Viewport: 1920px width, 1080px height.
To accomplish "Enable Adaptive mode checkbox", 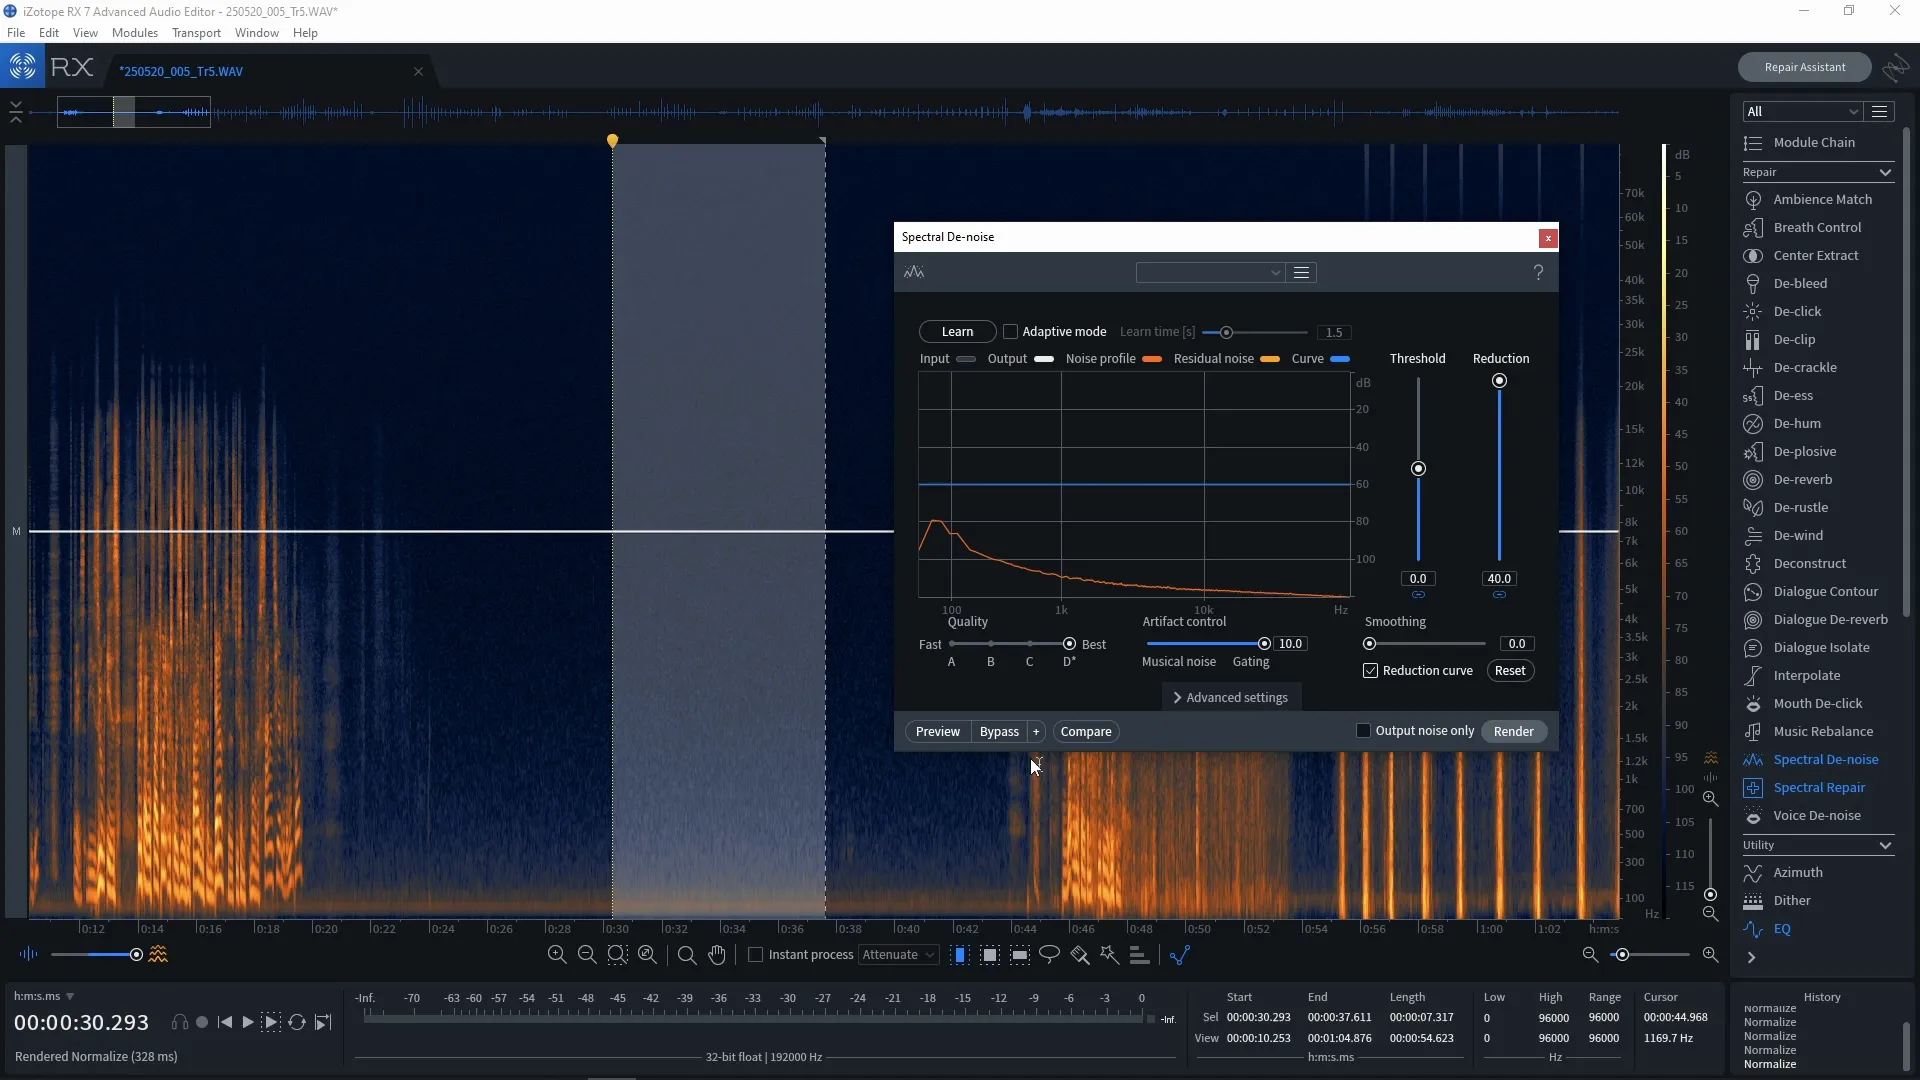I will (1010, 332).
